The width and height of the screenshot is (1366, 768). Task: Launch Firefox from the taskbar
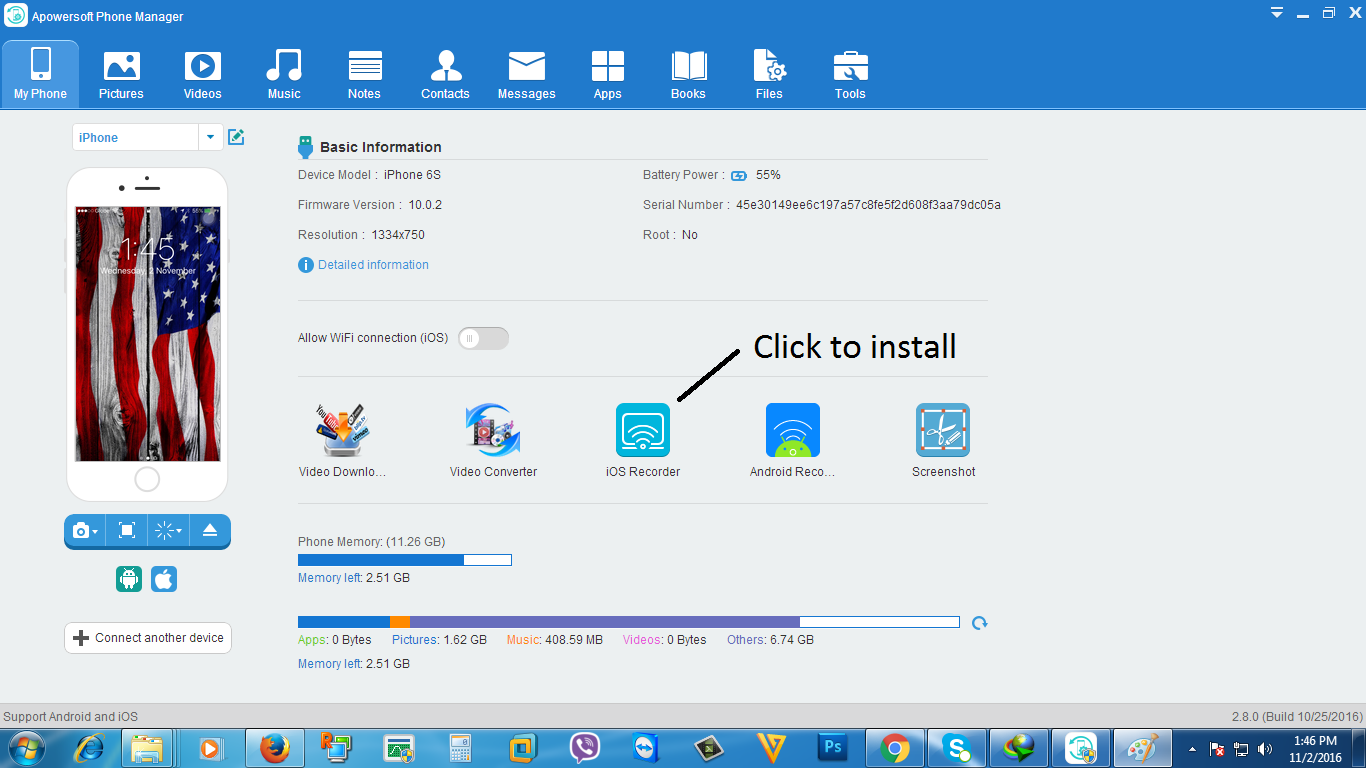point(275,748)
